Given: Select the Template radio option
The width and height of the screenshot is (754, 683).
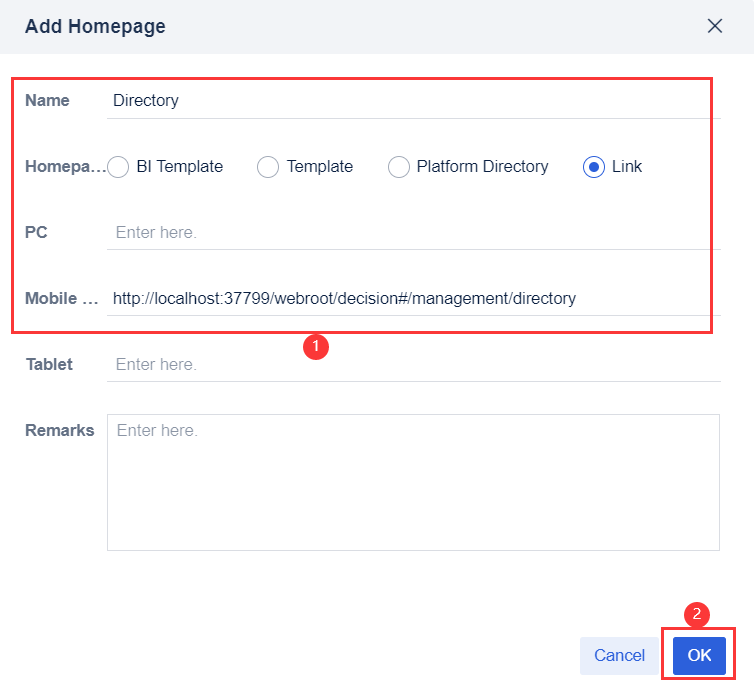Looking at the screenshot, I should point(268,167).
